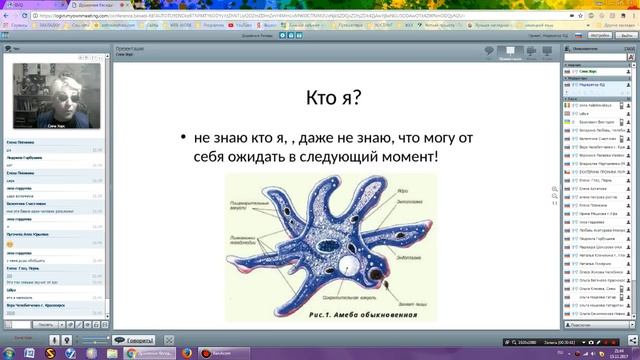Click the fullscreen expand arrows icon
The image size is (640, 360).
point(169,340)
